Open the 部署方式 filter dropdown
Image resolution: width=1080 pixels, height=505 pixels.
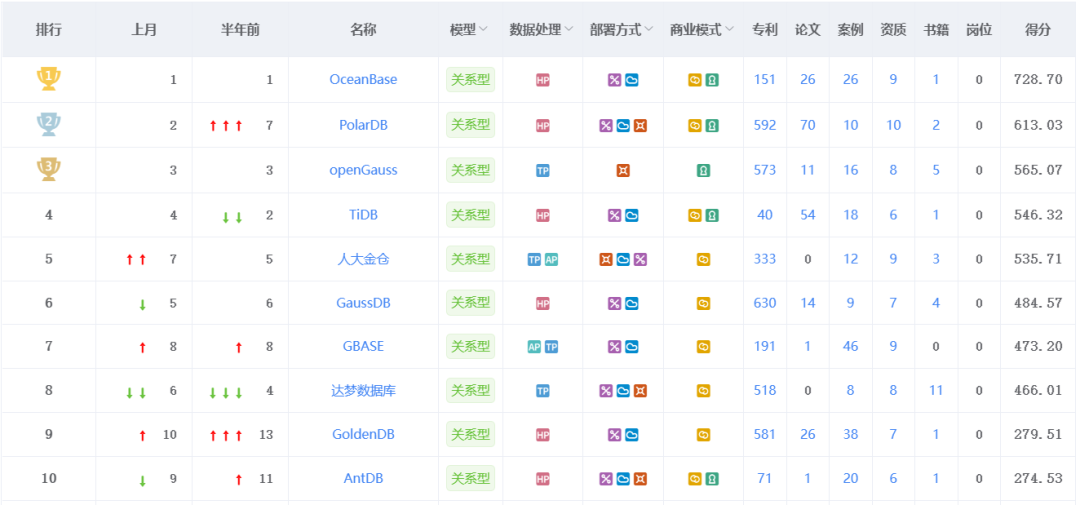pos(649,30)
